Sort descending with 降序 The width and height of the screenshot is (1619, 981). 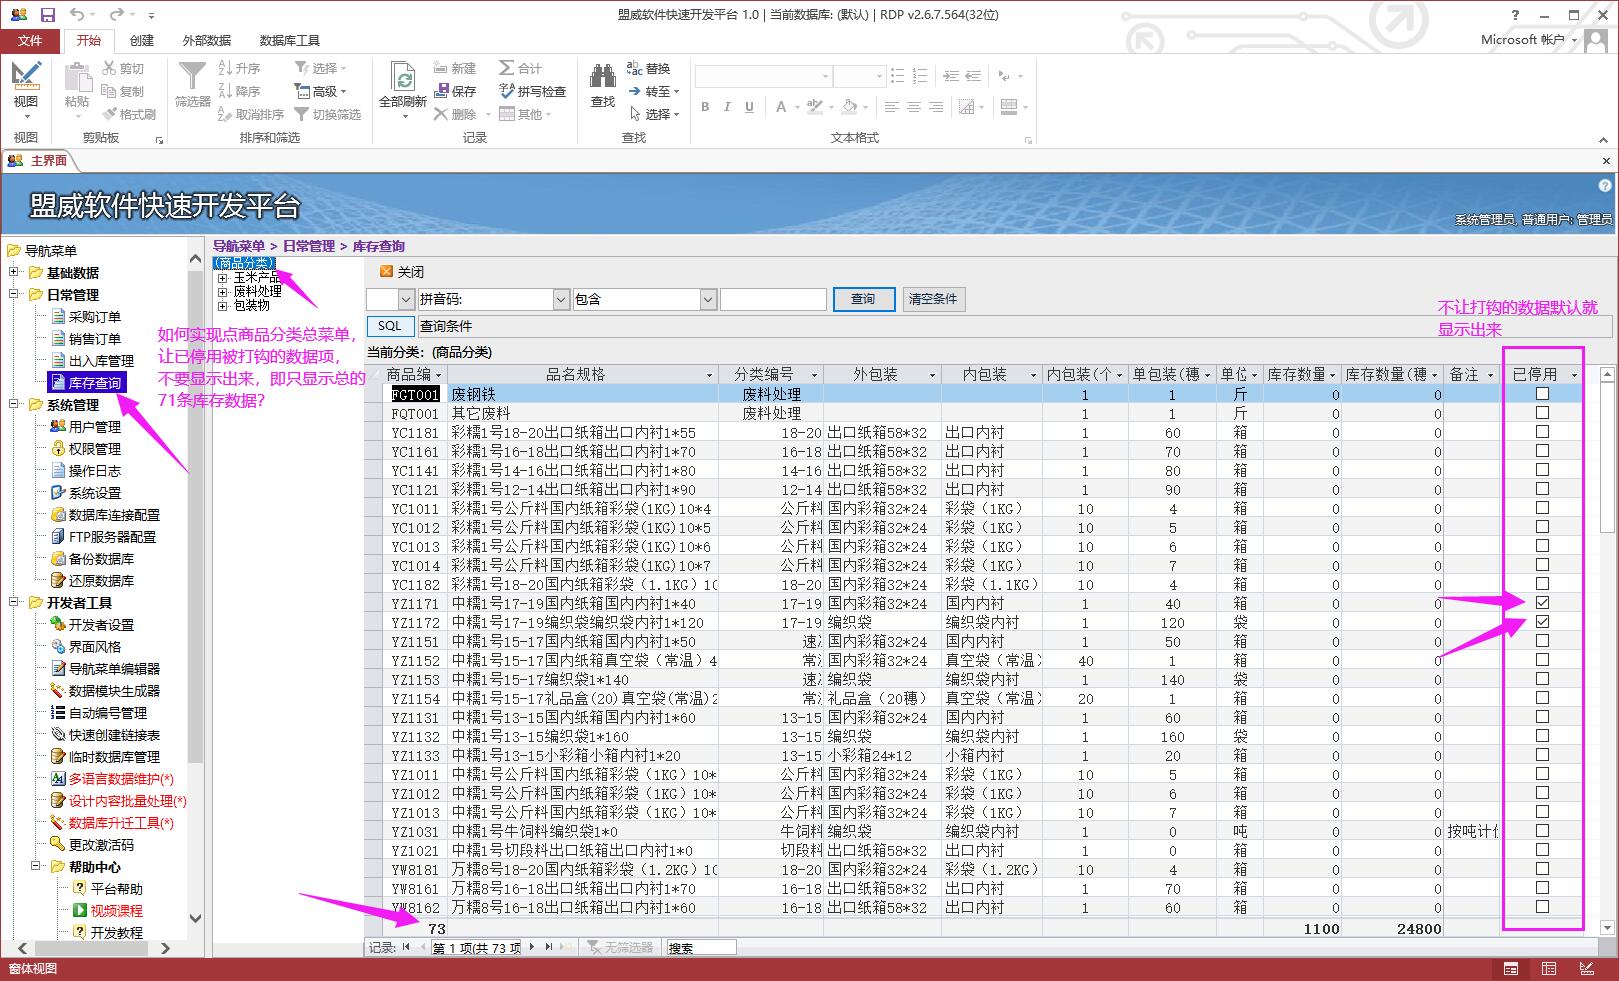point(239,91)
